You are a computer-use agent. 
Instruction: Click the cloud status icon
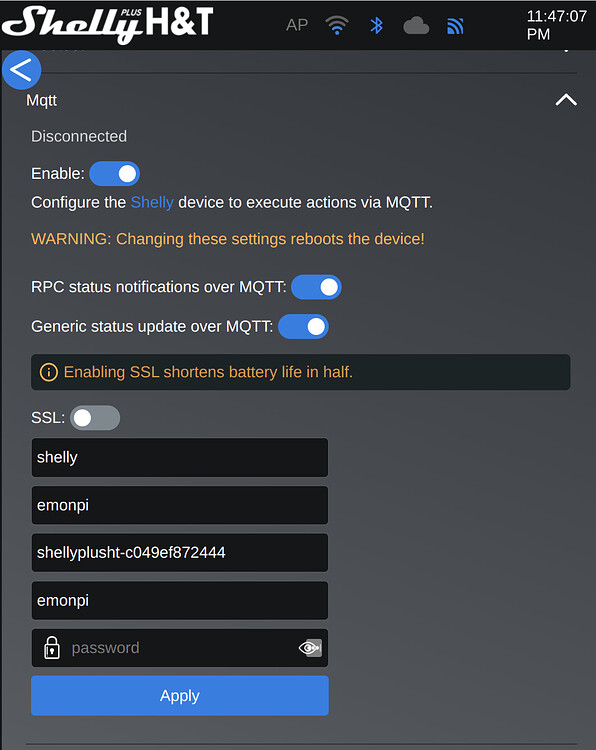(x=416, y=25)
